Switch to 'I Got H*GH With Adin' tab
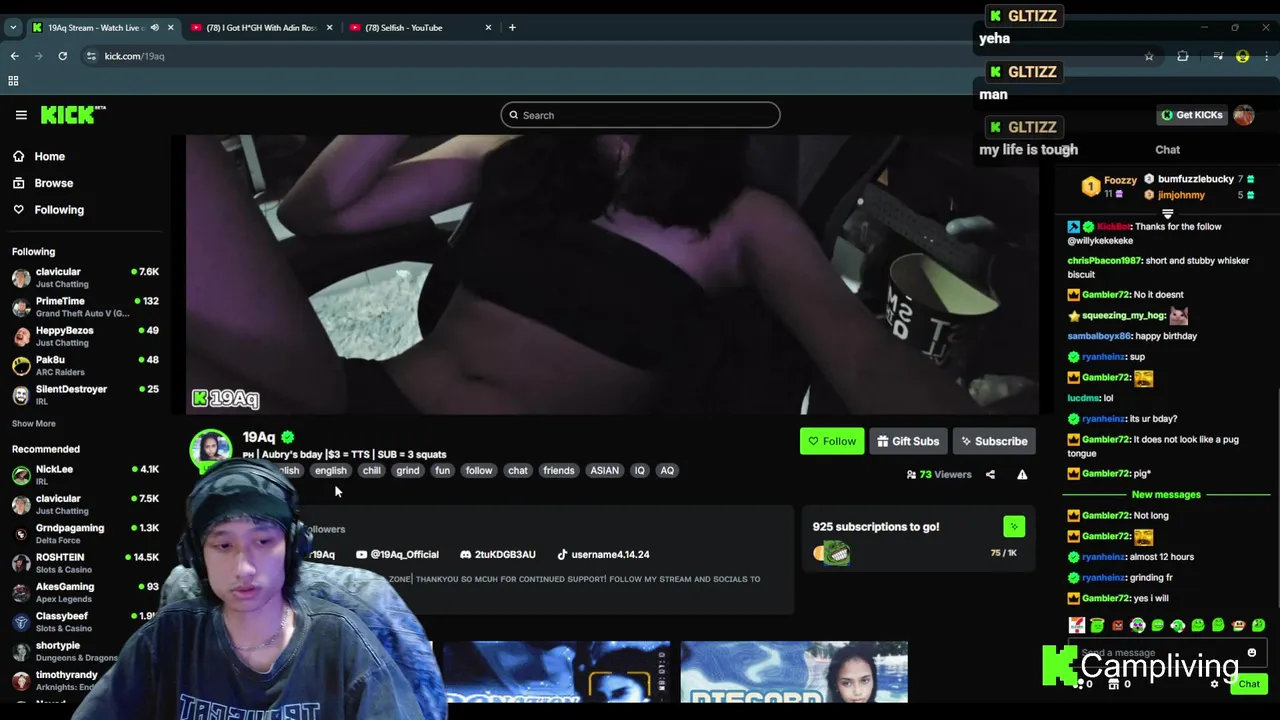The width and height of the screenshot is (1280, 720). pos(261,27)
